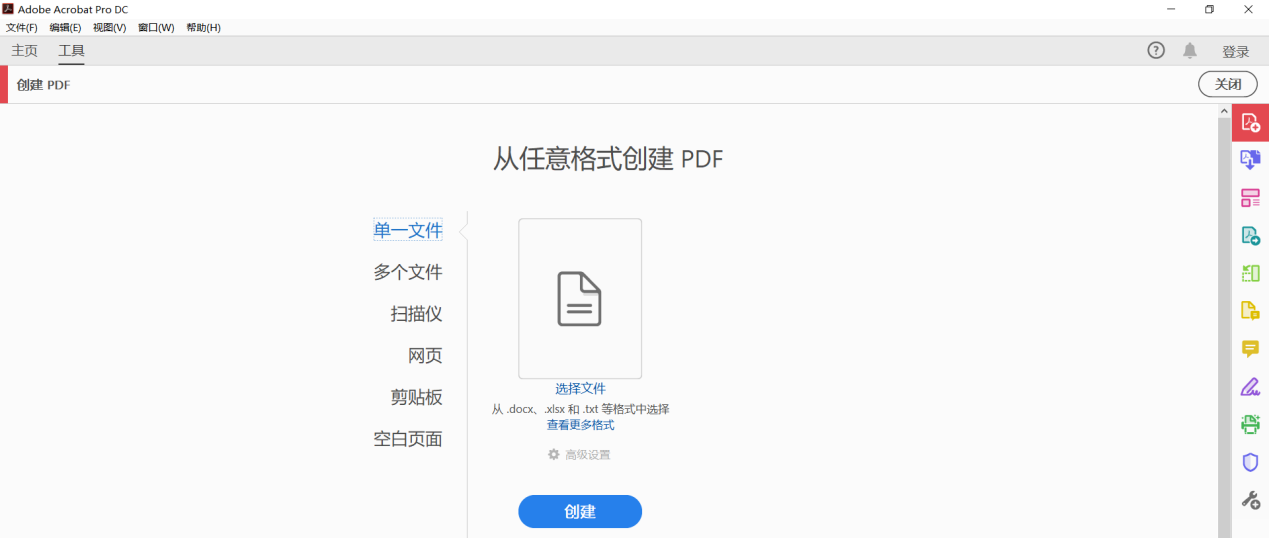Open the green Enhance Scans printer icon
Image resolution: width=1269 pixels, height=538 pixels.
pyautogui.click(x=1250, y=424)
